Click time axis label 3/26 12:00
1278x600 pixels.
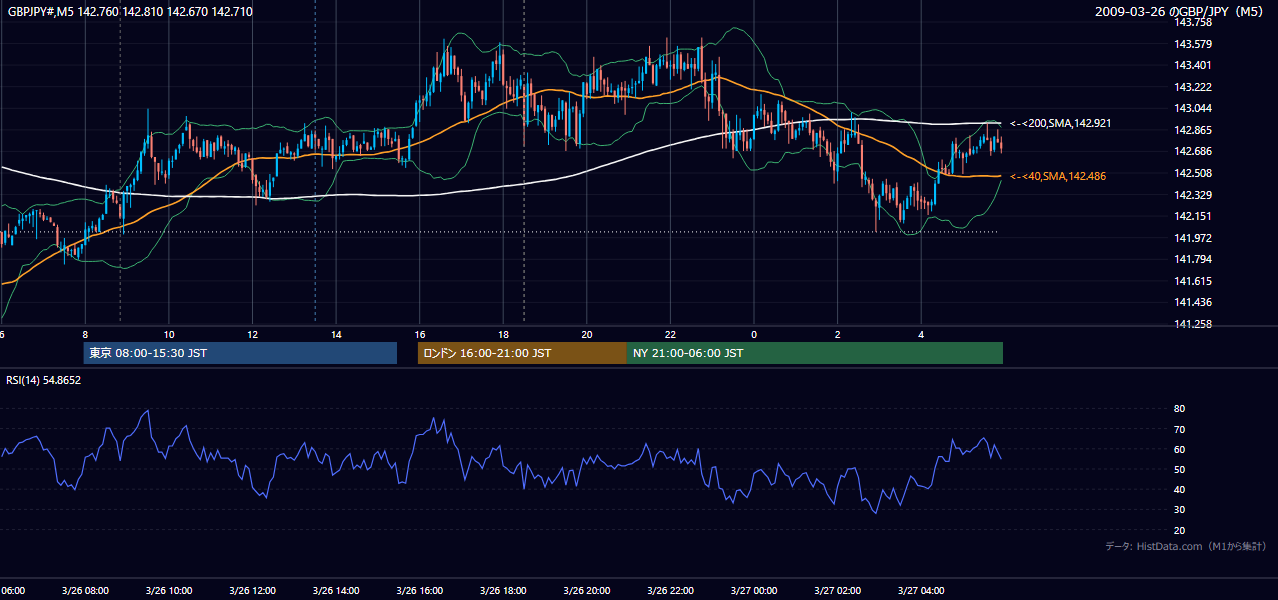pos(252,591)
